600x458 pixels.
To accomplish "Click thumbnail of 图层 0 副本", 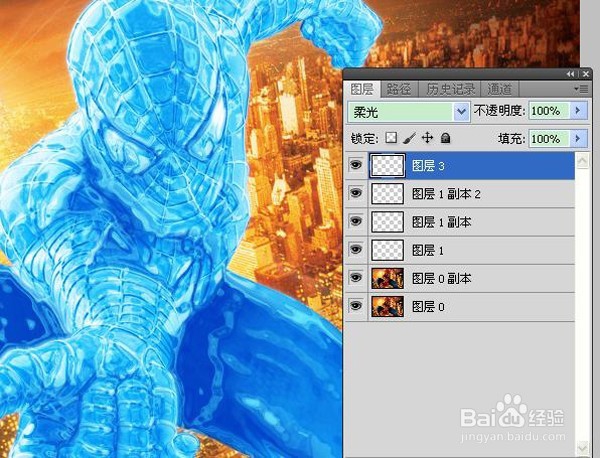I will (x=387, y=278).
